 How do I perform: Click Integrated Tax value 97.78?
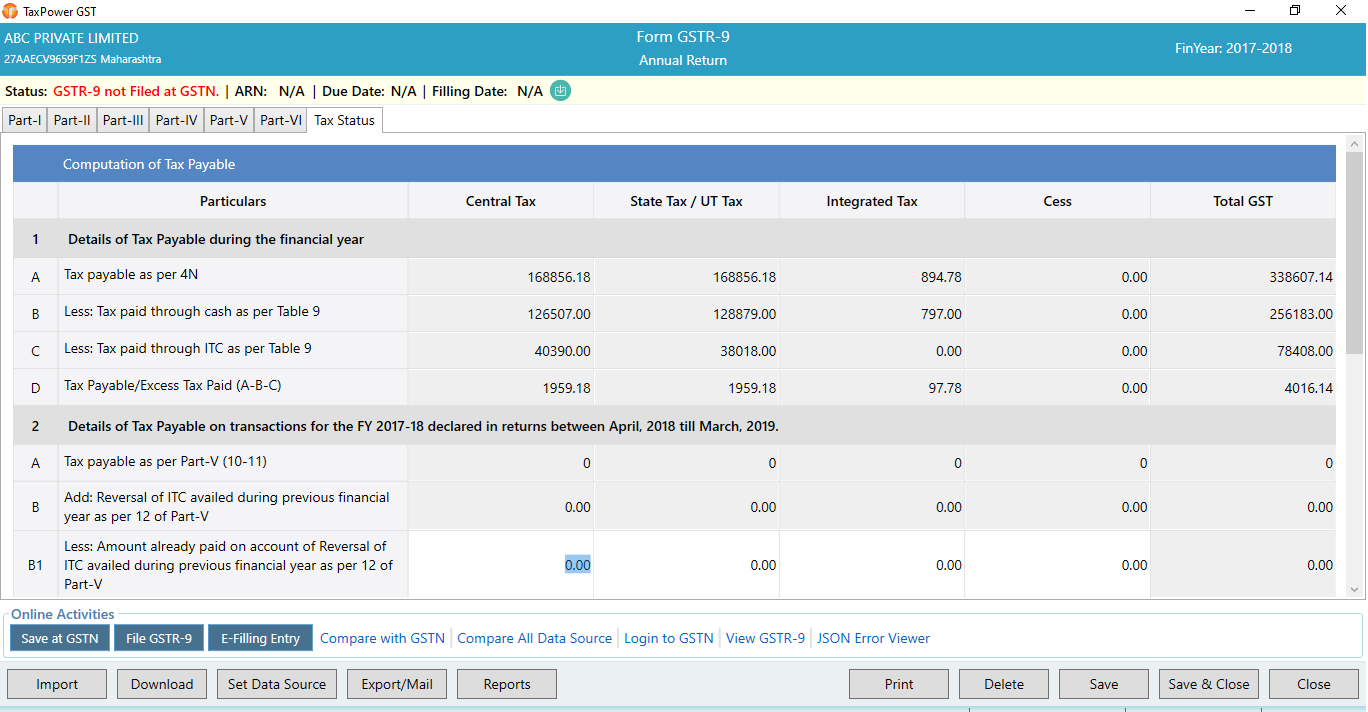[945, 388]
